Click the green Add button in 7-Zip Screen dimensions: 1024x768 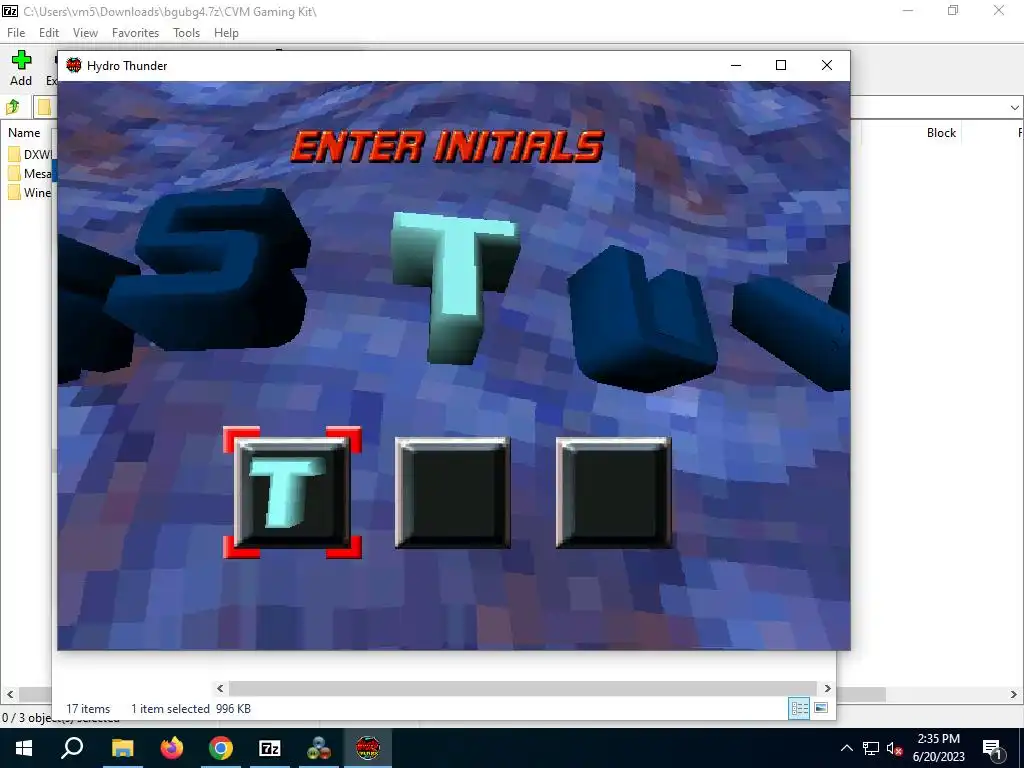tap(21, 68)
